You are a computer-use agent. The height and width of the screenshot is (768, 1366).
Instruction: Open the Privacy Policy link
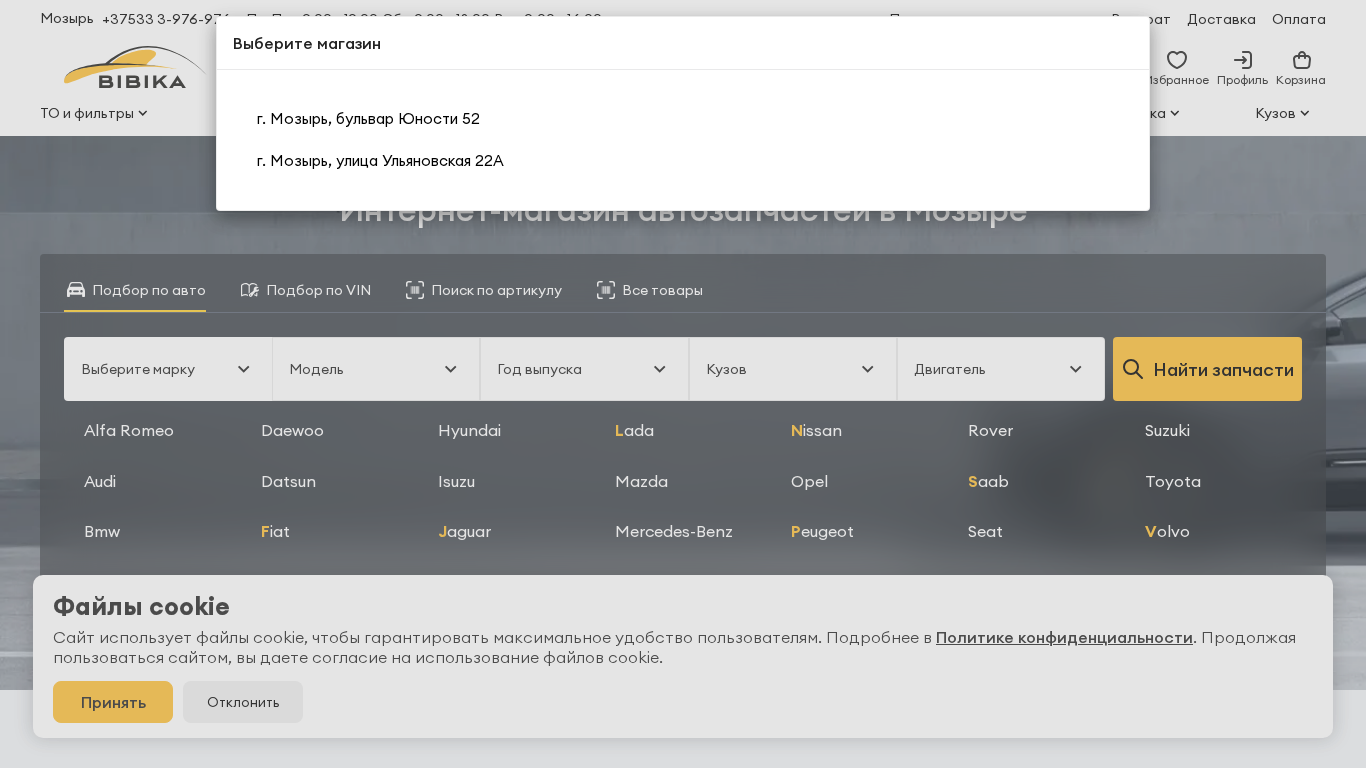(x=1064, y=638)
